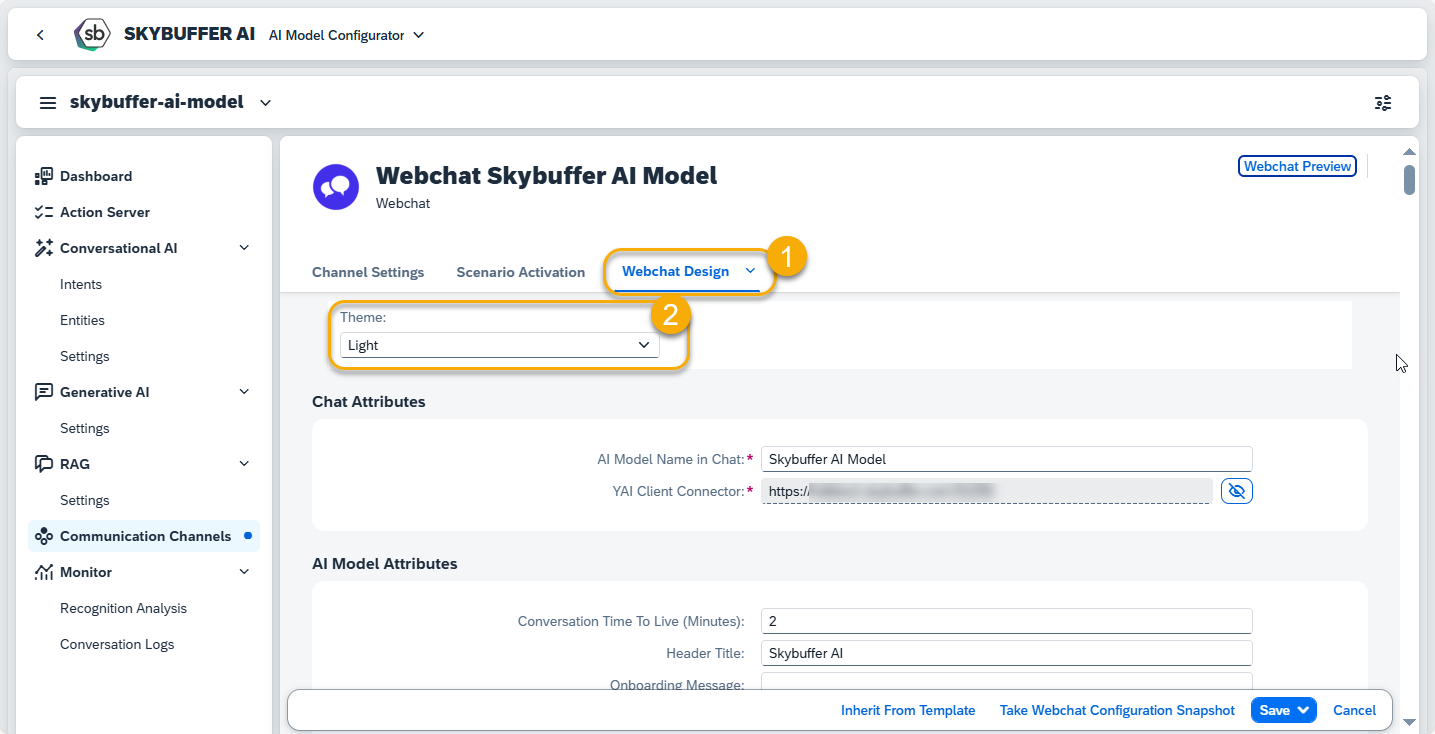Open the Theme dropdown set to Light
The height and width of the screenshot is (734, 1435).
tap(499, 345)
